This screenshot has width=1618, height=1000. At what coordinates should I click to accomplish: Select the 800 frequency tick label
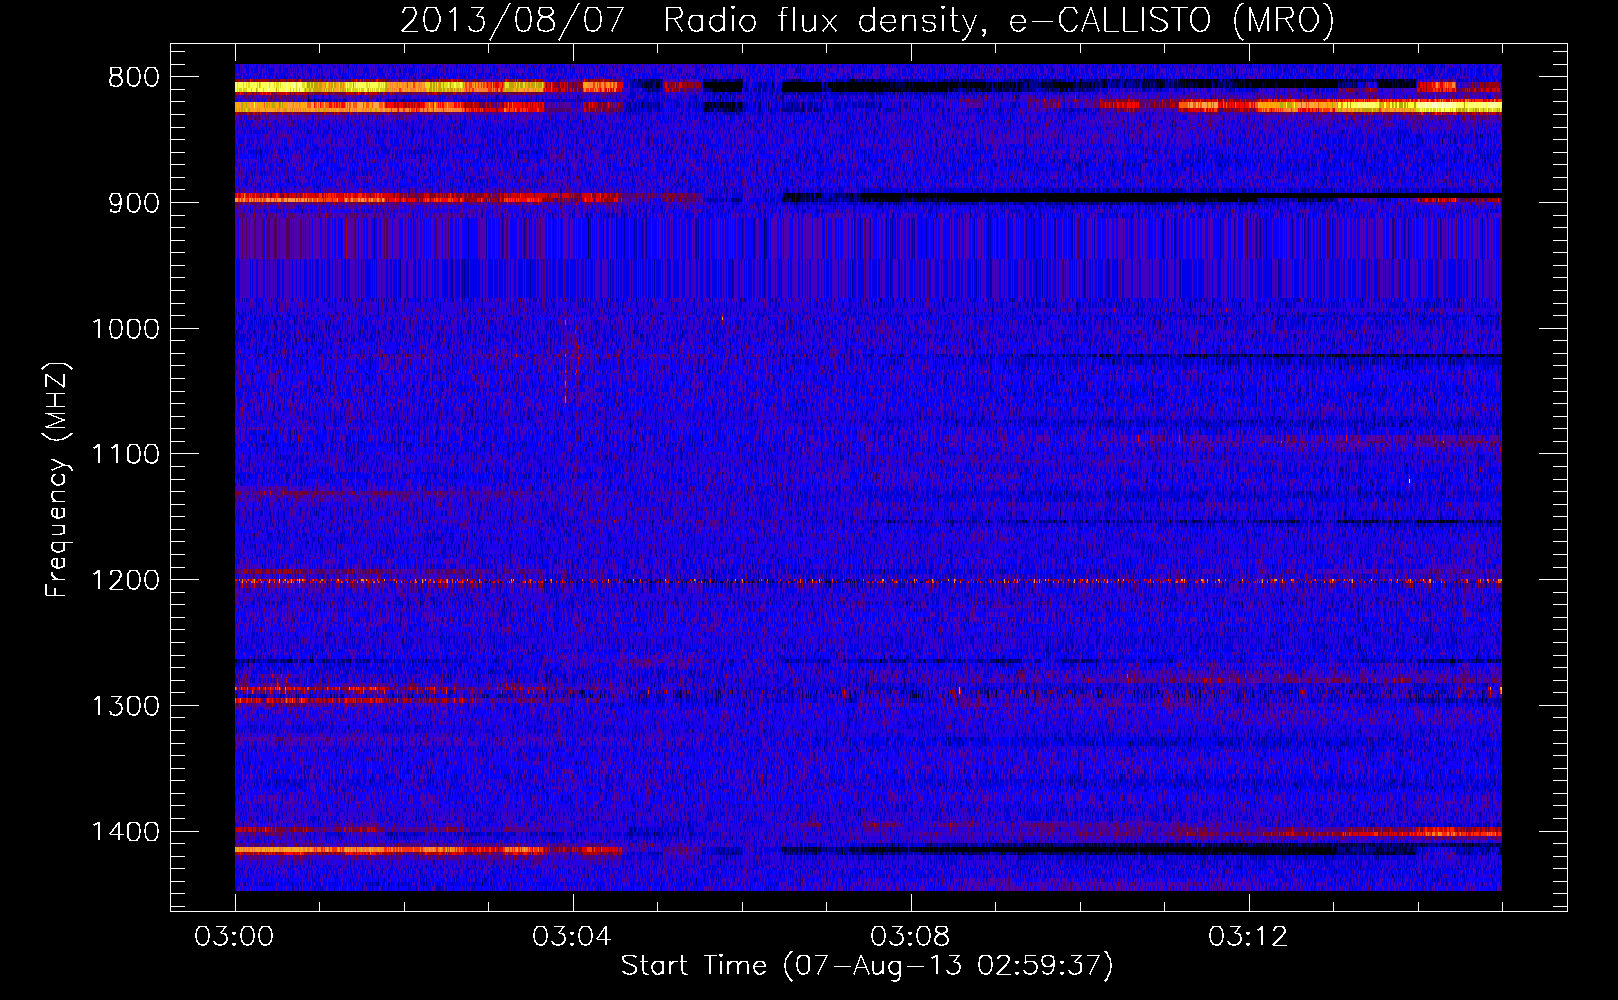(x=134, y=78)
